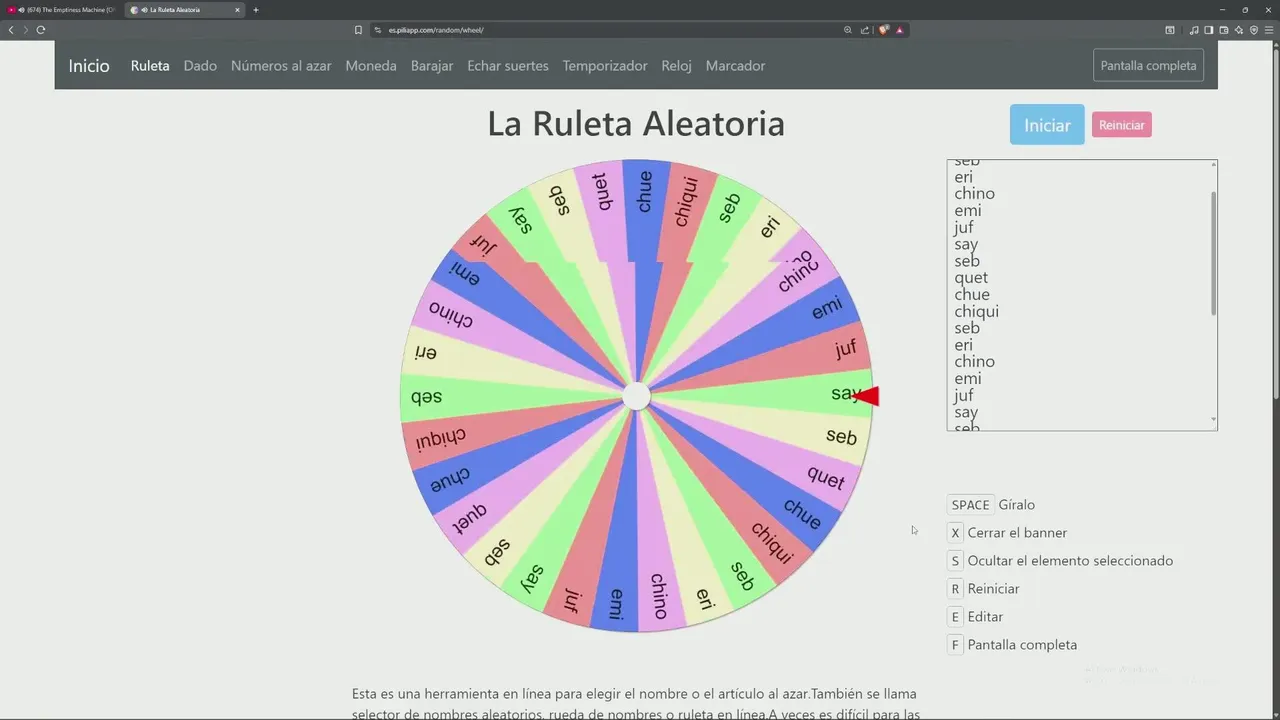Start the wheel with Iniciar button

click(1047, 125)
